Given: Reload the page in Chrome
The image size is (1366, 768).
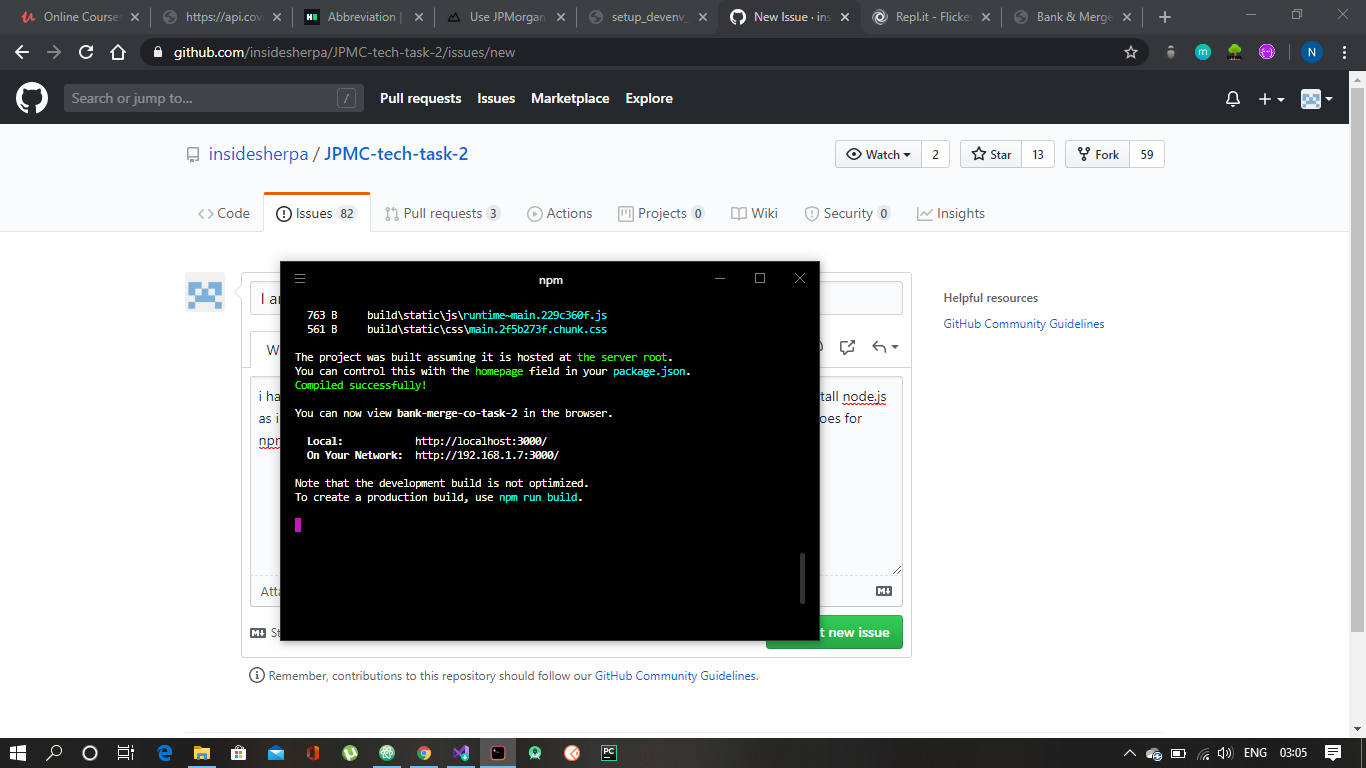Looking at the screenshot, I should tap(86, 52).
